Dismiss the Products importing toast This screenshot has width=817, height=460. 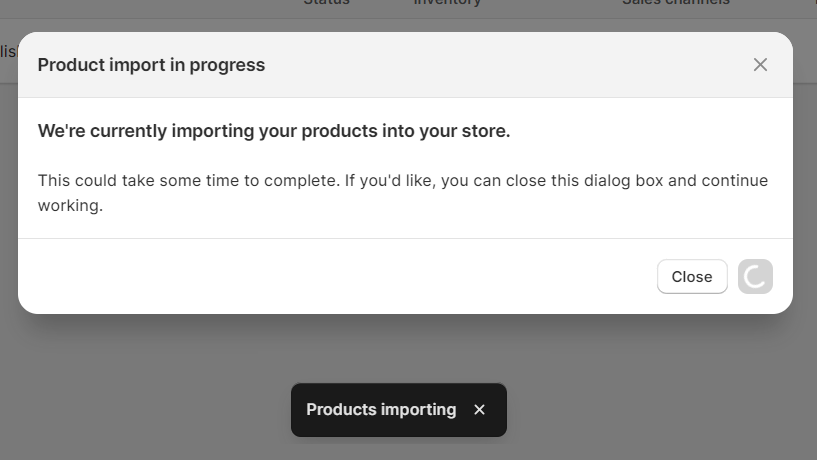(x=479, y=410)
